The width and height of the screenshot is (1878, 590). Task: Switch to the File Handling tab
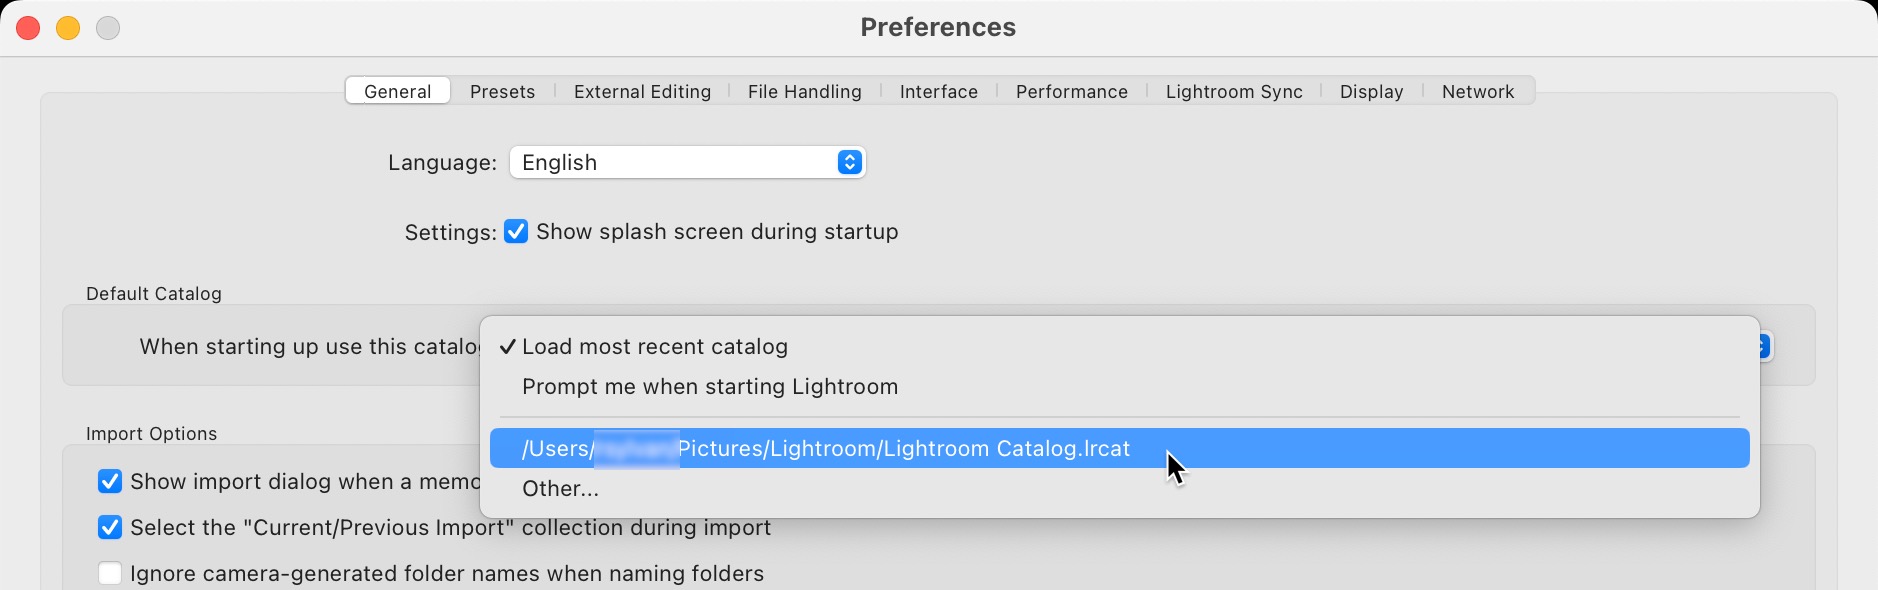pyautogui.click(x=804, y=91)
